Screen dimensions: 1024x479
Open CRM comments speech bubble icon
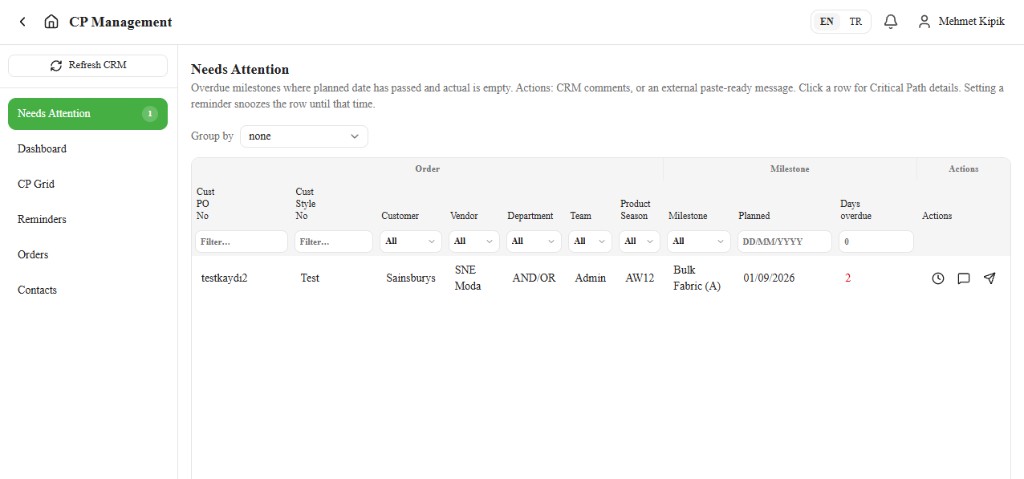coord(963,278)
